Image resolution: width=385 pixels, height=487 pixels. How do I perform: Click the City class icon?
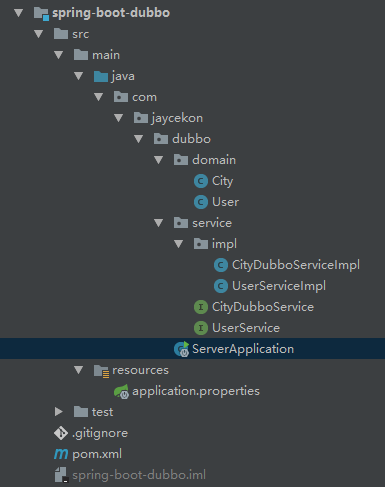pyautogui.click(x=201, y=181)
